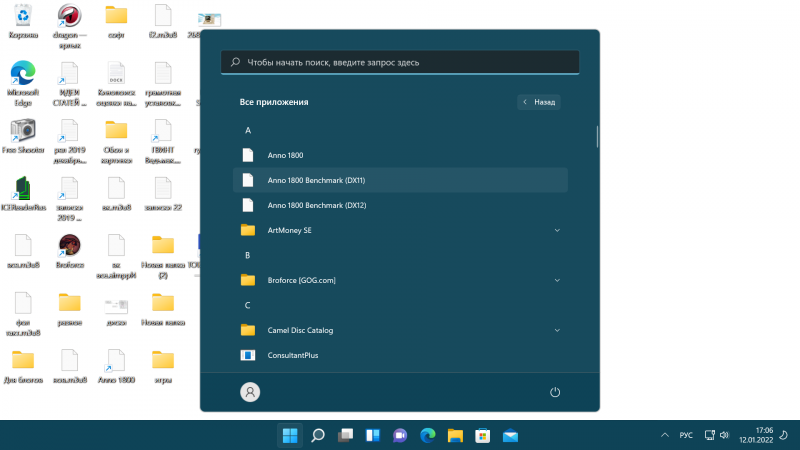Click the power button in Start menu
The width and height of the screenshot is (800, 450).
555,392
